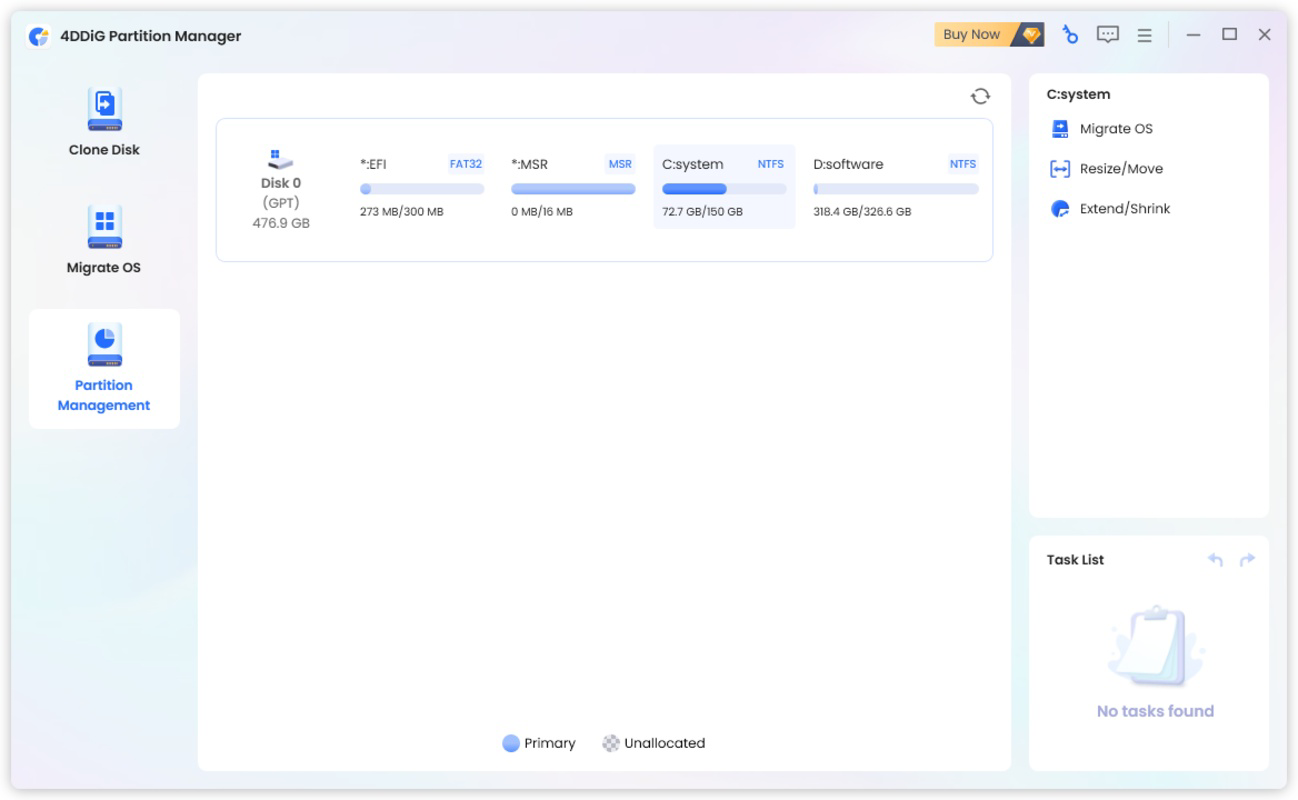Viewport: 1298px width, 800px height.
Task: Click the 72.7 GB/150 GB size text
Action: tap(702, 212)
